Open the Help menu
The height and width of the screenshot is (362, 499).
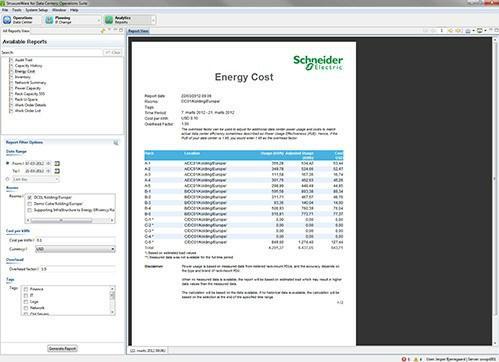coord(74,10)
